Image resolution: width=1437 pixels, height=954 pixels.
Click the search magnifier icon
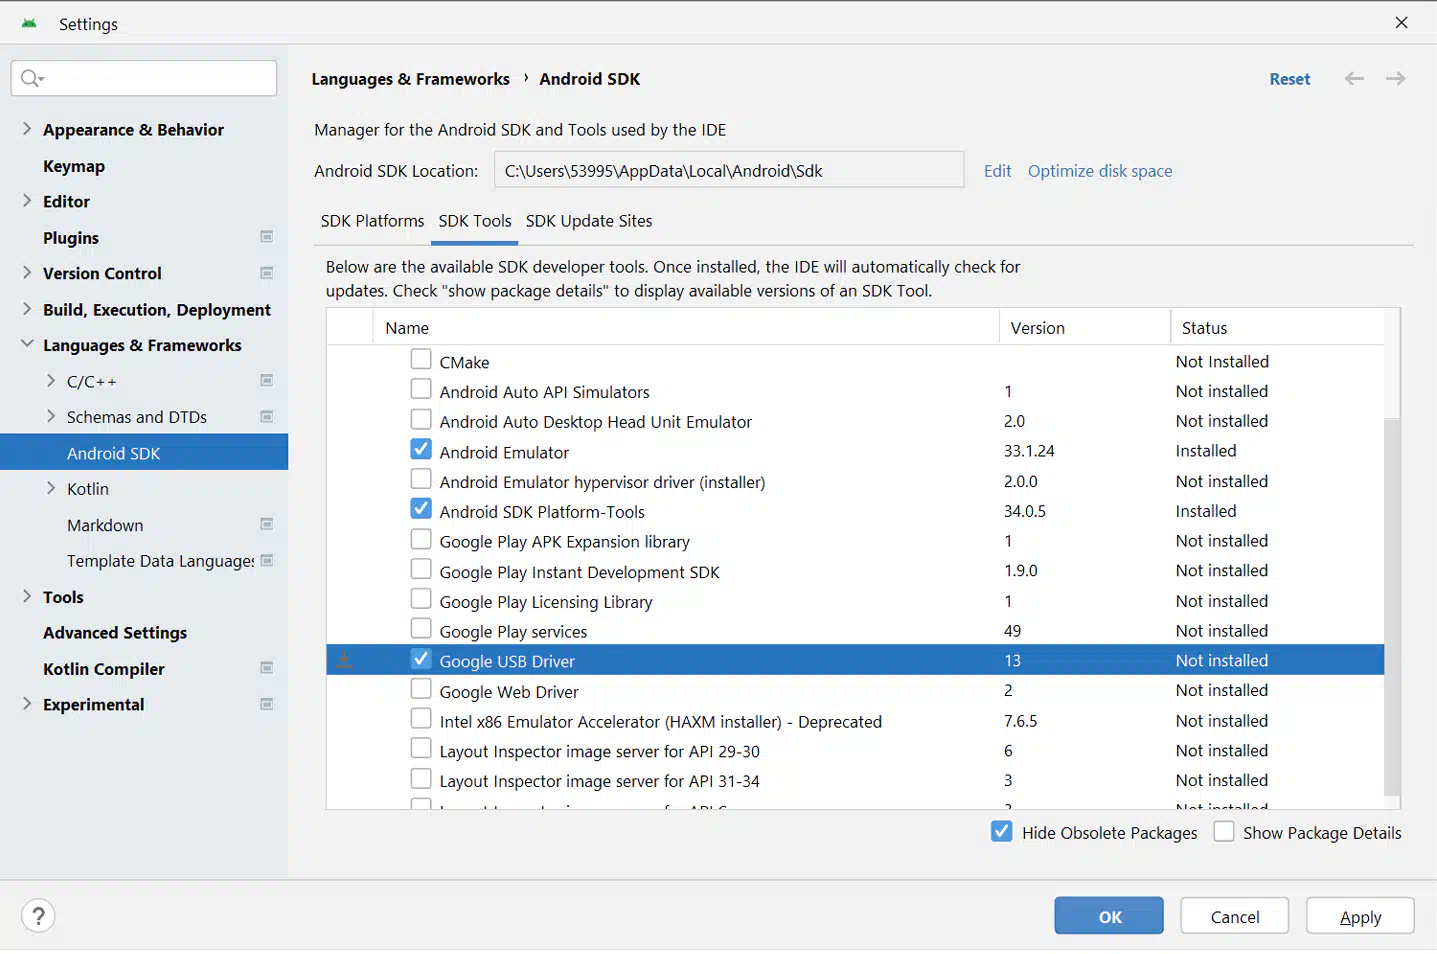click(32, 78)
